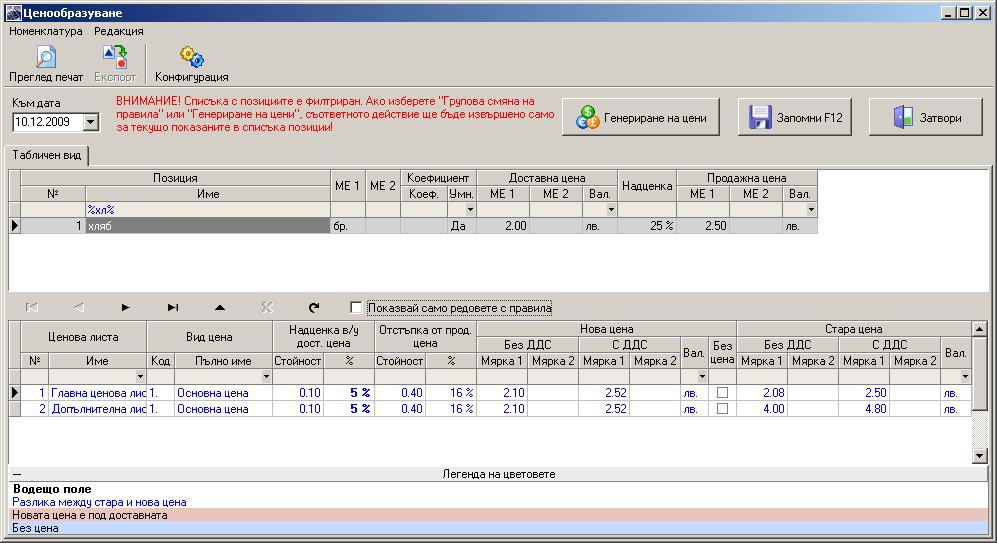The width and height of the screenshot is (997, 543).
Task: Click the Ценова листа № column header
Action: (x=34, y=361)
